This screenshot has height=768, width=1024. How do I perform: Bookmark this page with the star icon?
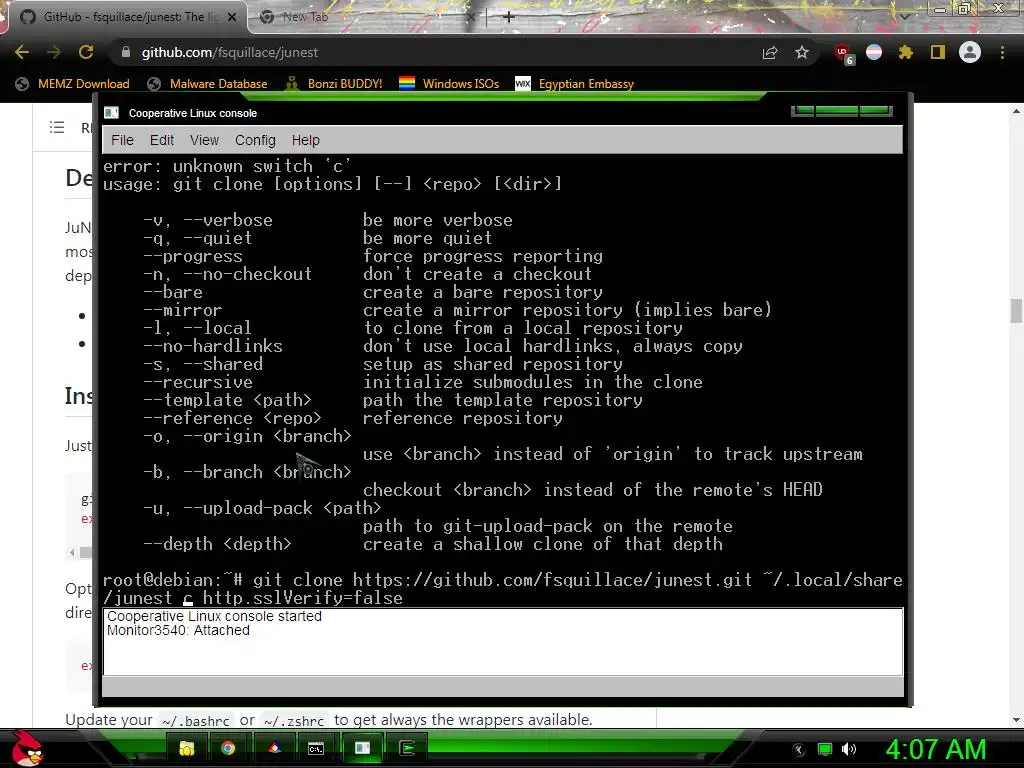click(x=802, y=52)
